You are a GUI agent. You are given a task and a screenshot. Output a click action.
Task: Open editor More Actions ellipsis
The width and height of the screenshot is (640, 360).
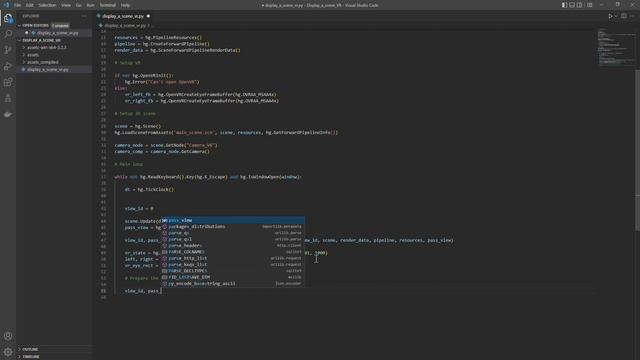[632, 16]
